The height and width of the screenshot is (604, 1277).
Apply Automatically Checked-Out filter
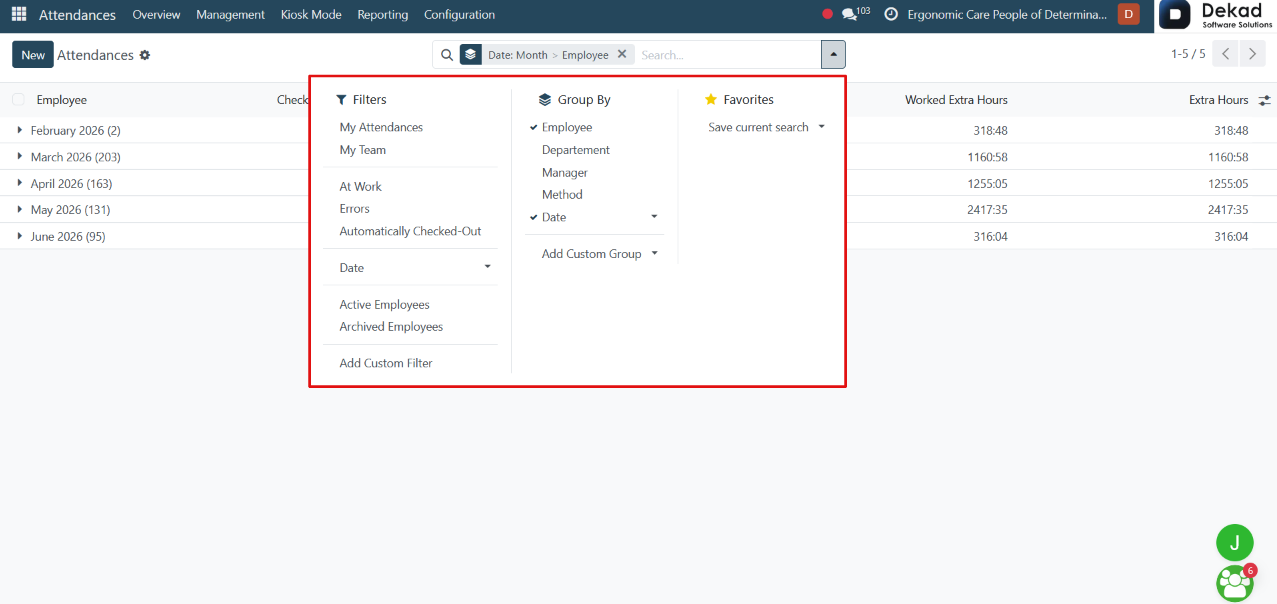click(410, 231)
